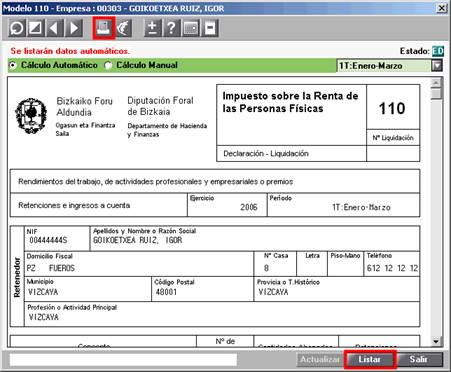The width and height of the screenshot is (451, 372).
Task: Click the Salir button
Action: (x=419, y=359)
